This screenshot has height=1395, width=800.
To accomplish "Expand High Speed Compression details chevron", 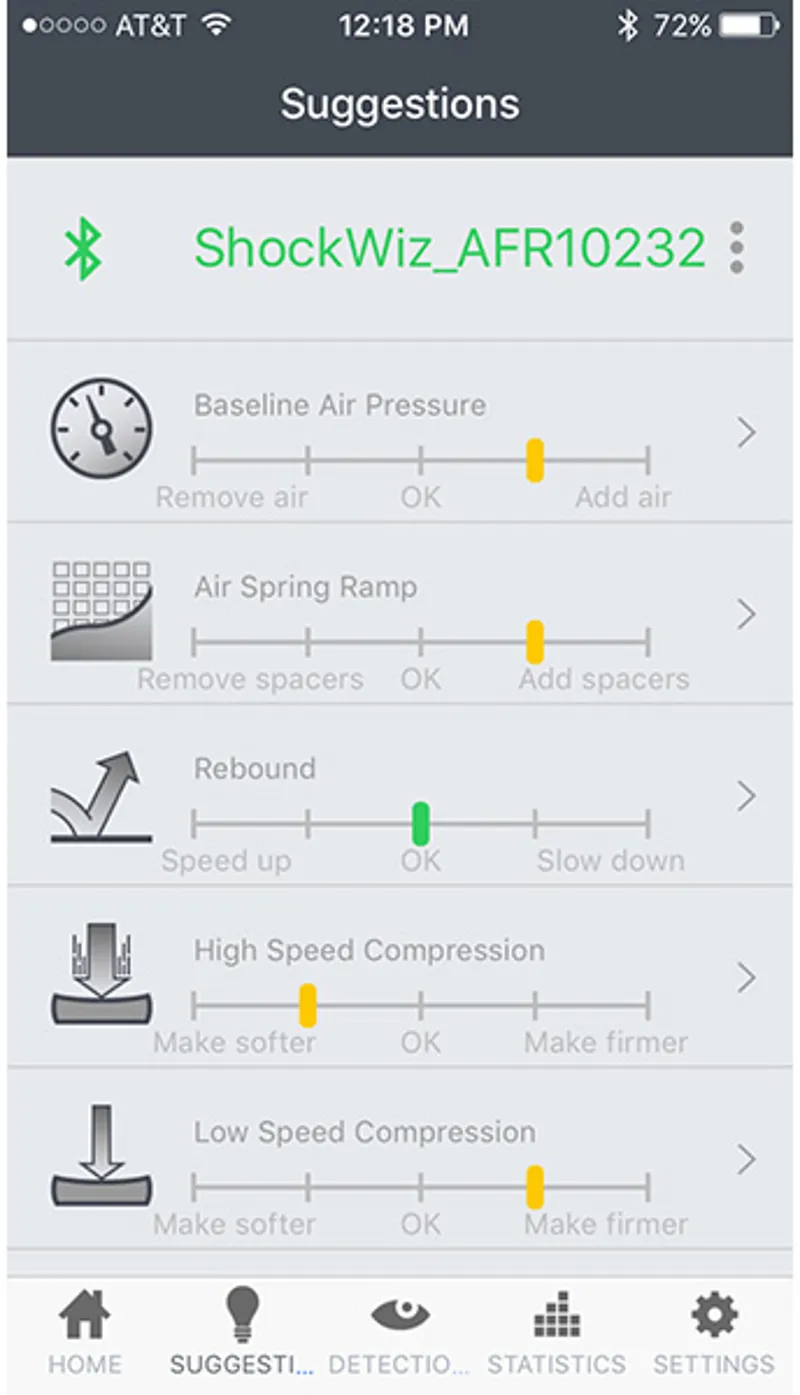I will pos(746,978).
